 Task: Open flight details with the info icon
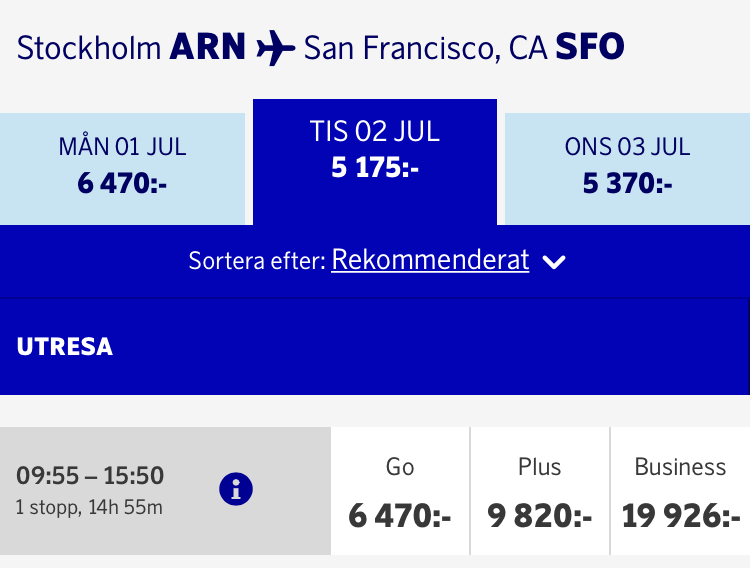(x=236, y=490)
